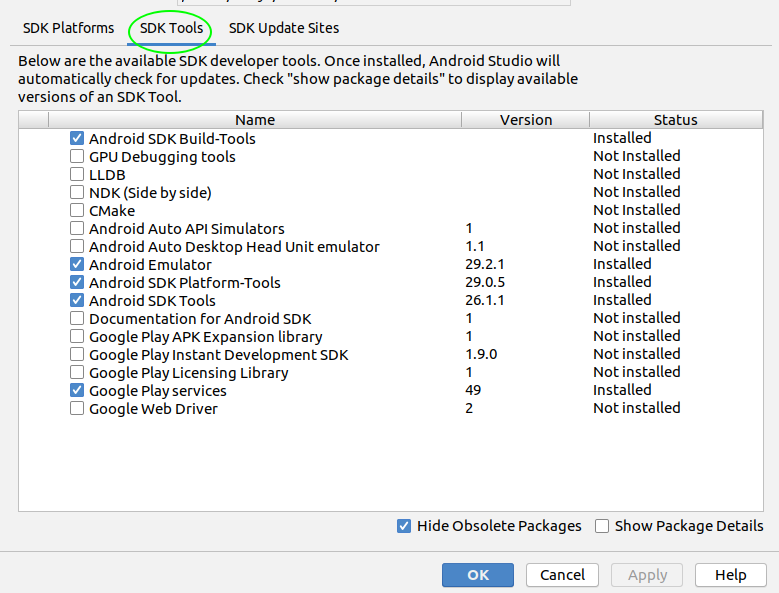Uncheck Google Play services checkbox
Screen dimensions: 779x593
pos(77,391)
